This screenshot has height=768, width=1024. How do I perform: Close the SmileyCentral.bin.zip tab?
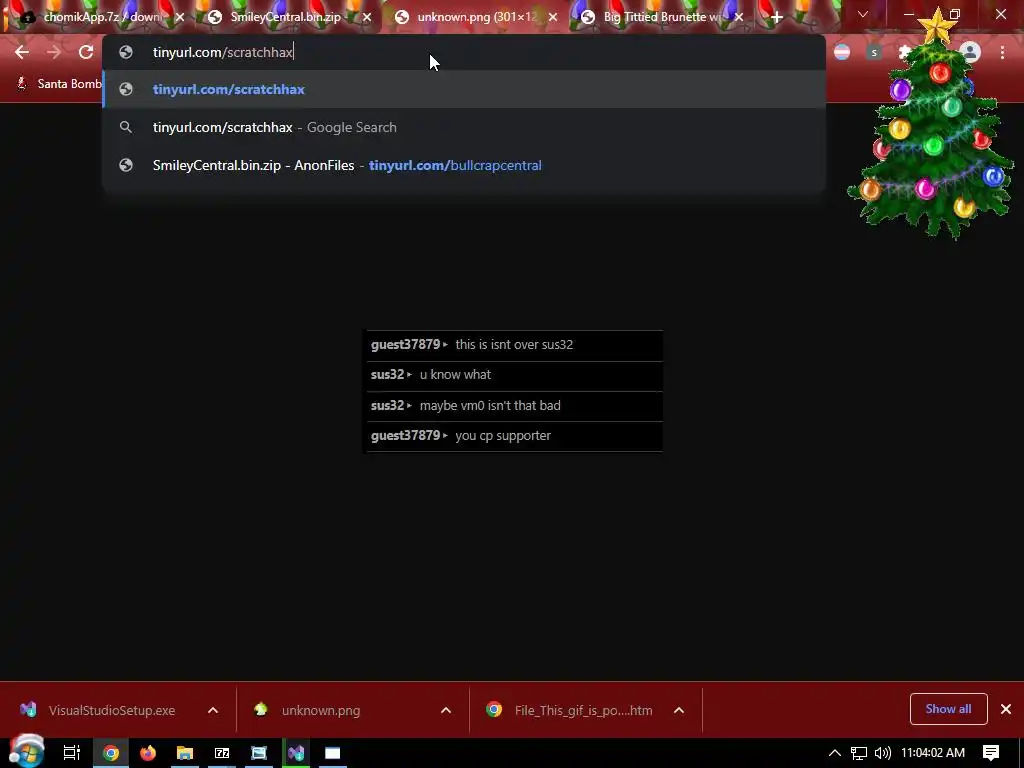pyautogui.click(x=367, y=18)
